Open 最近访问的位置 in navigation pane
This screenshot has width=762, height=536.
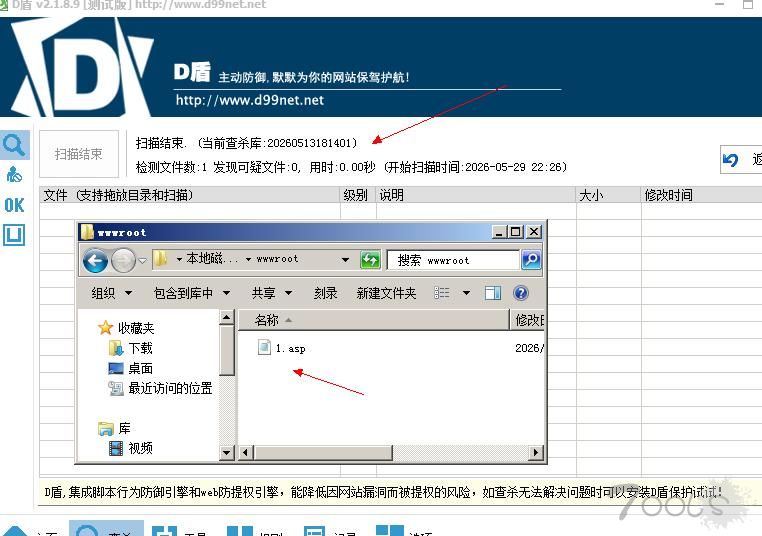[x=170, y=388]
